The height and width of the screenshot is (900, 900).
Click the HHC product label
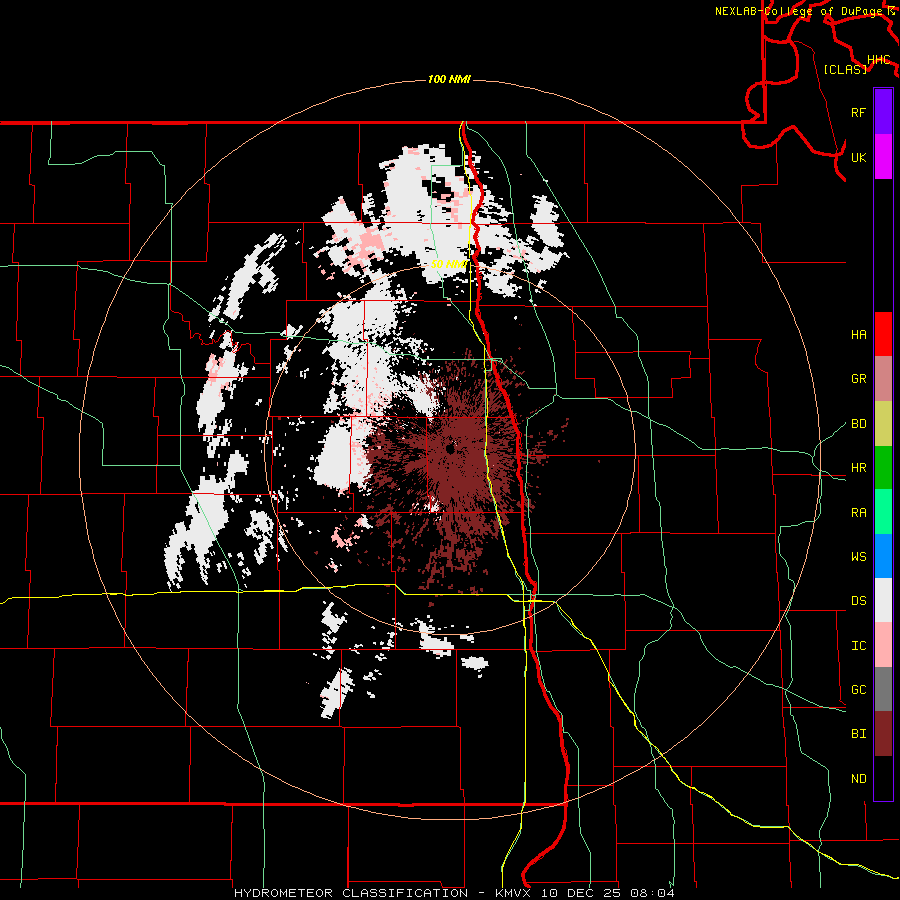[879, 60]
